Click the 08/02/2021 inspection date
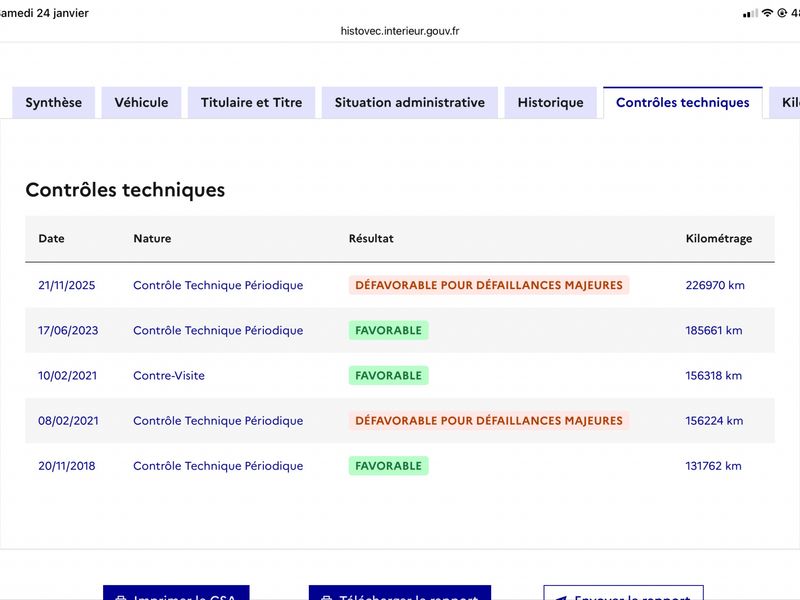 tap(67, 421)
